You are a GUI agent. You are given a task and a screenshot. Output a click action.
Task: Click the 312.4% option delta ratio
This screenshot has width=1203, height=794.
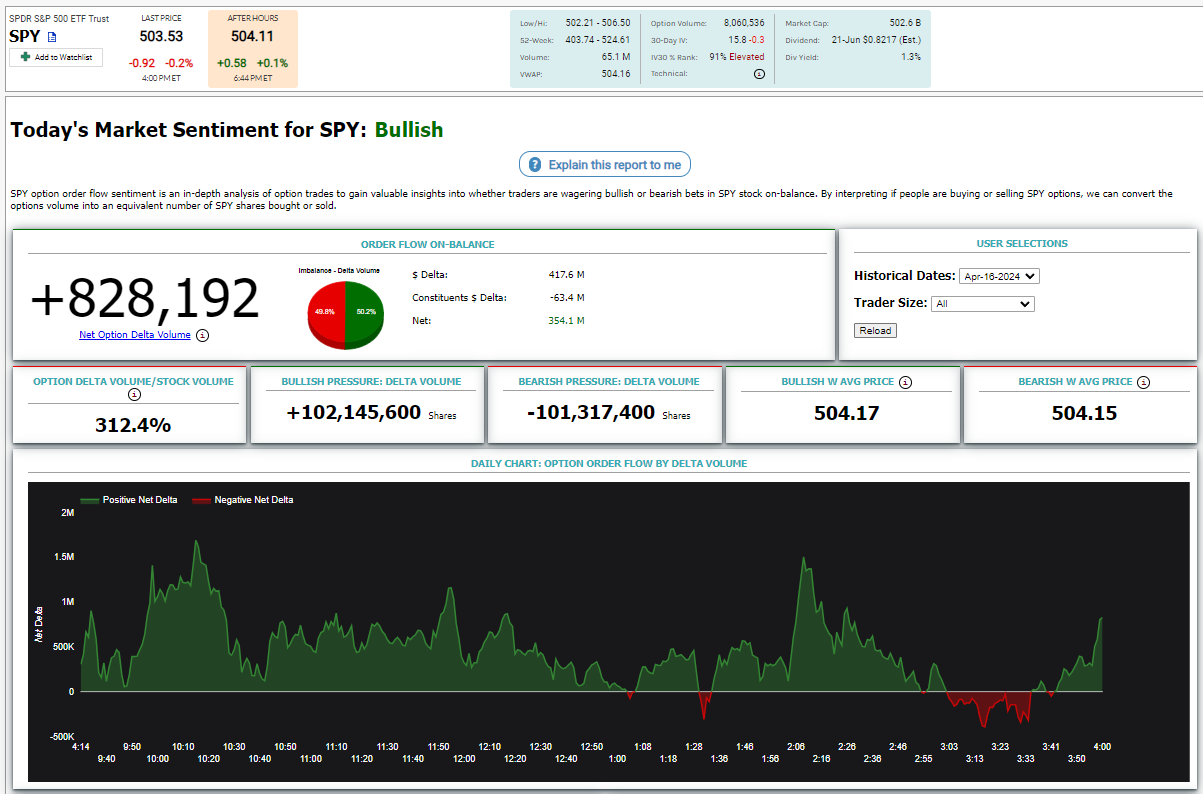[x=133, y=425]
